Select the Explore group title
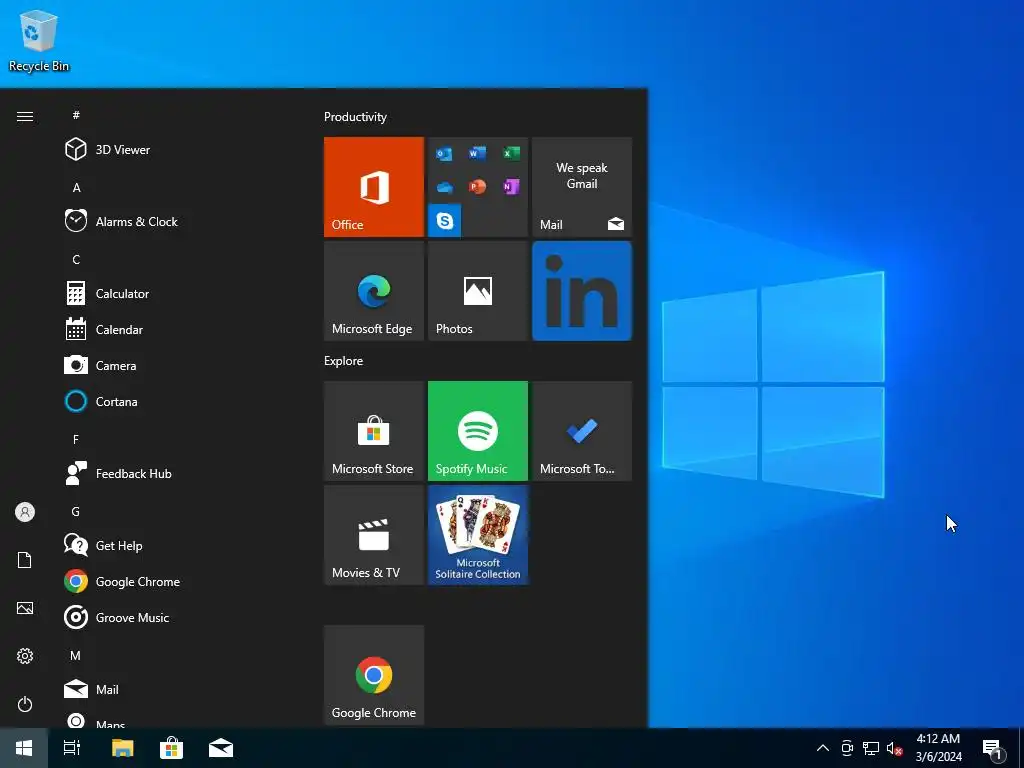The image size is (1024, 768). (344, 360)
